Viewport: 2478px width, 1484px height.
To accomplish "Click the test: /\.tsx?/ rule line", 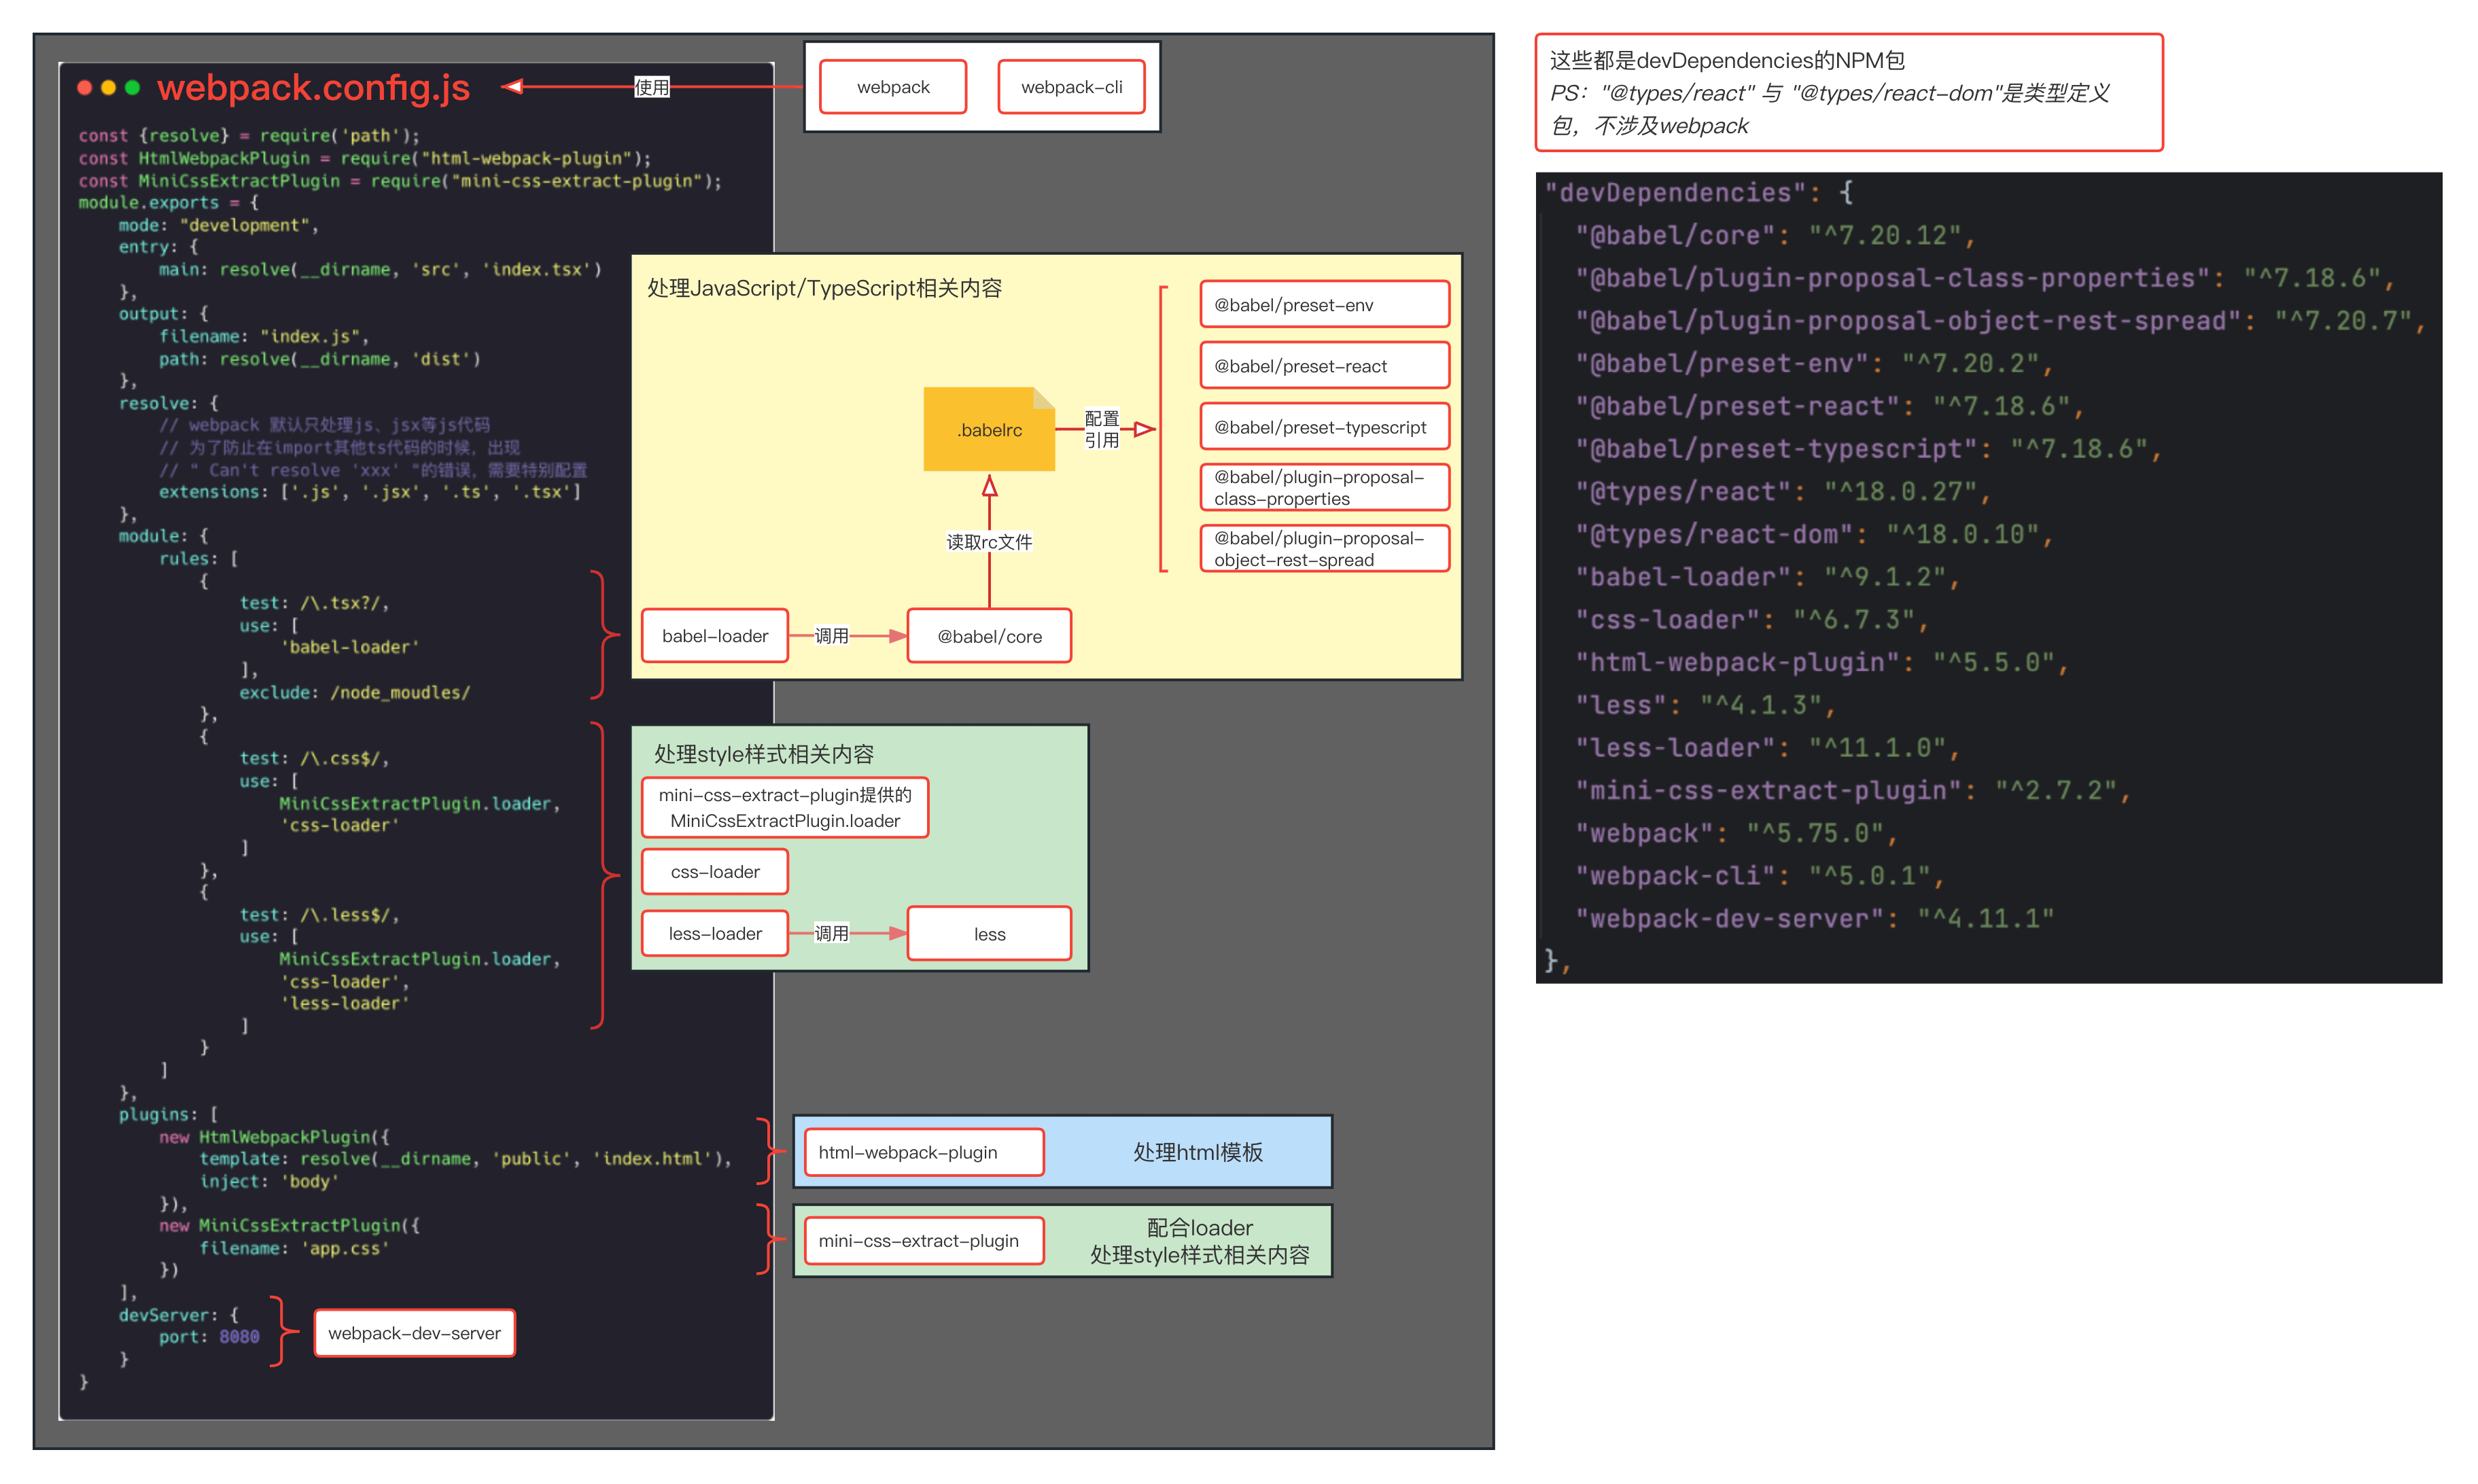I will [x=314, y=603].
